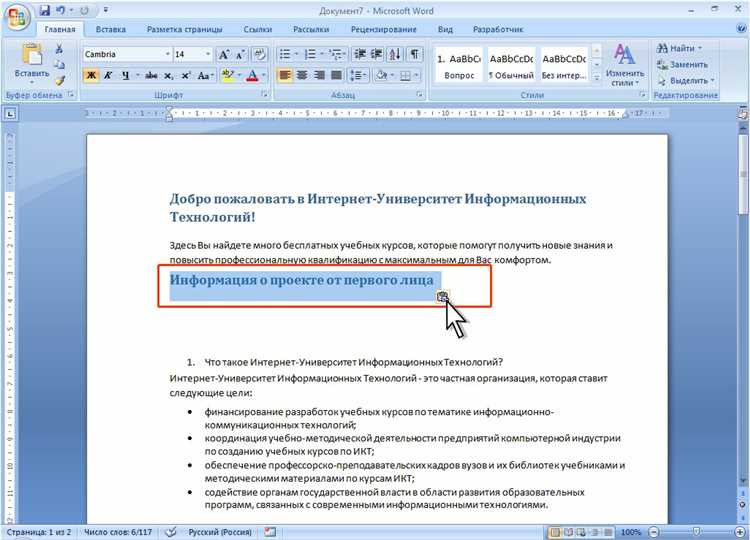Apply red font color

[252, 76]
